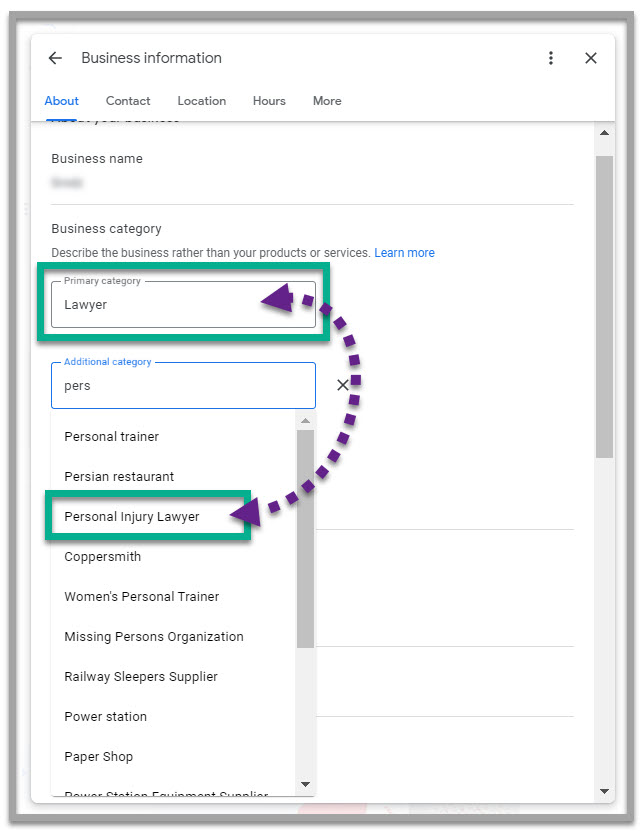Click the Primary category field showing Lawyer
Viewport: 643px width, 831px height.
tap(180, 304)
